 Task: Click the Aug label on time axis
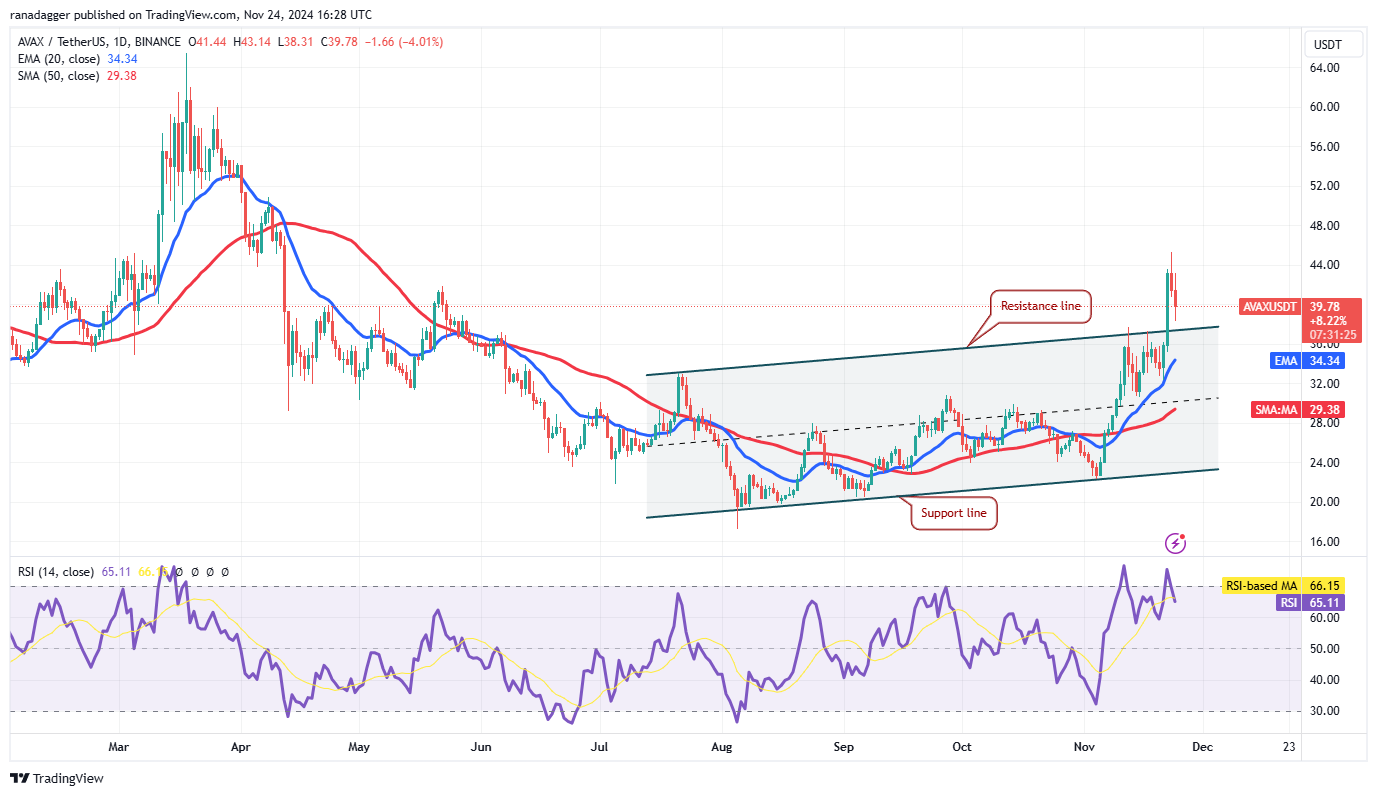723,747
